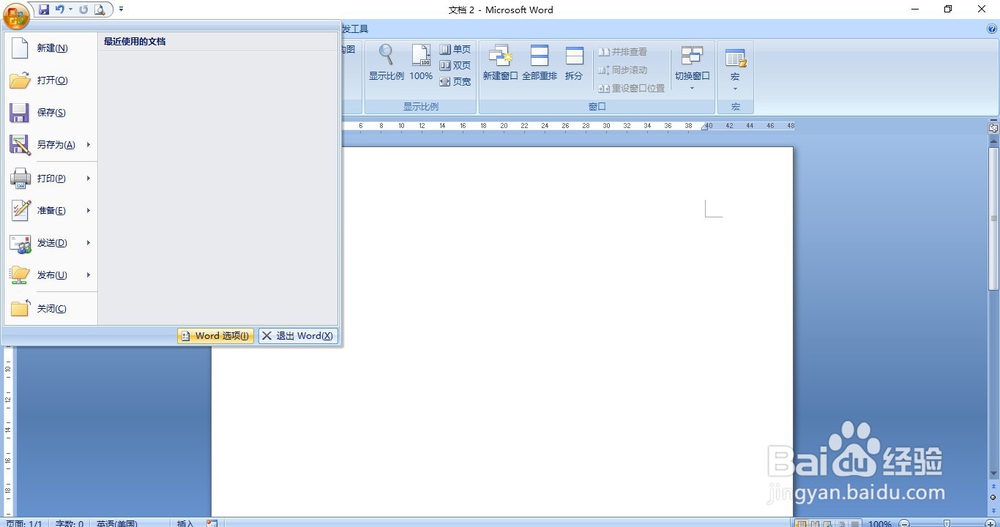Click the vertical scrollbar up arrow
Viewport: 1000px width, 527px height.
pyautogui.click(x=993, y=141)
